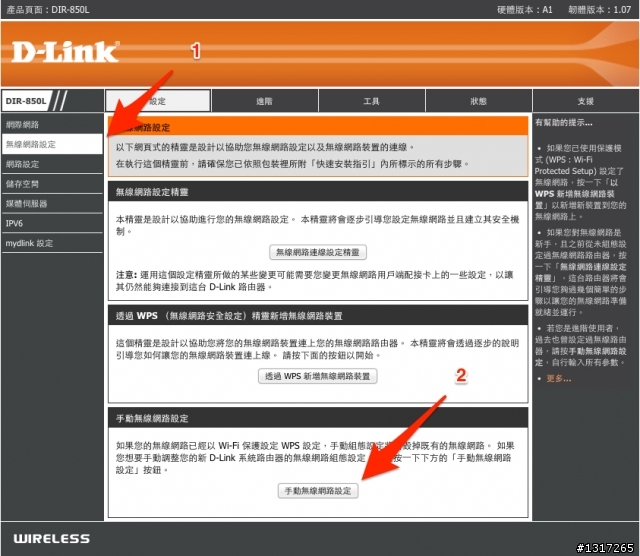Viewport: 640px width, 556px height.
Task: Click the D-Link logo
Action: coord(65,52)
